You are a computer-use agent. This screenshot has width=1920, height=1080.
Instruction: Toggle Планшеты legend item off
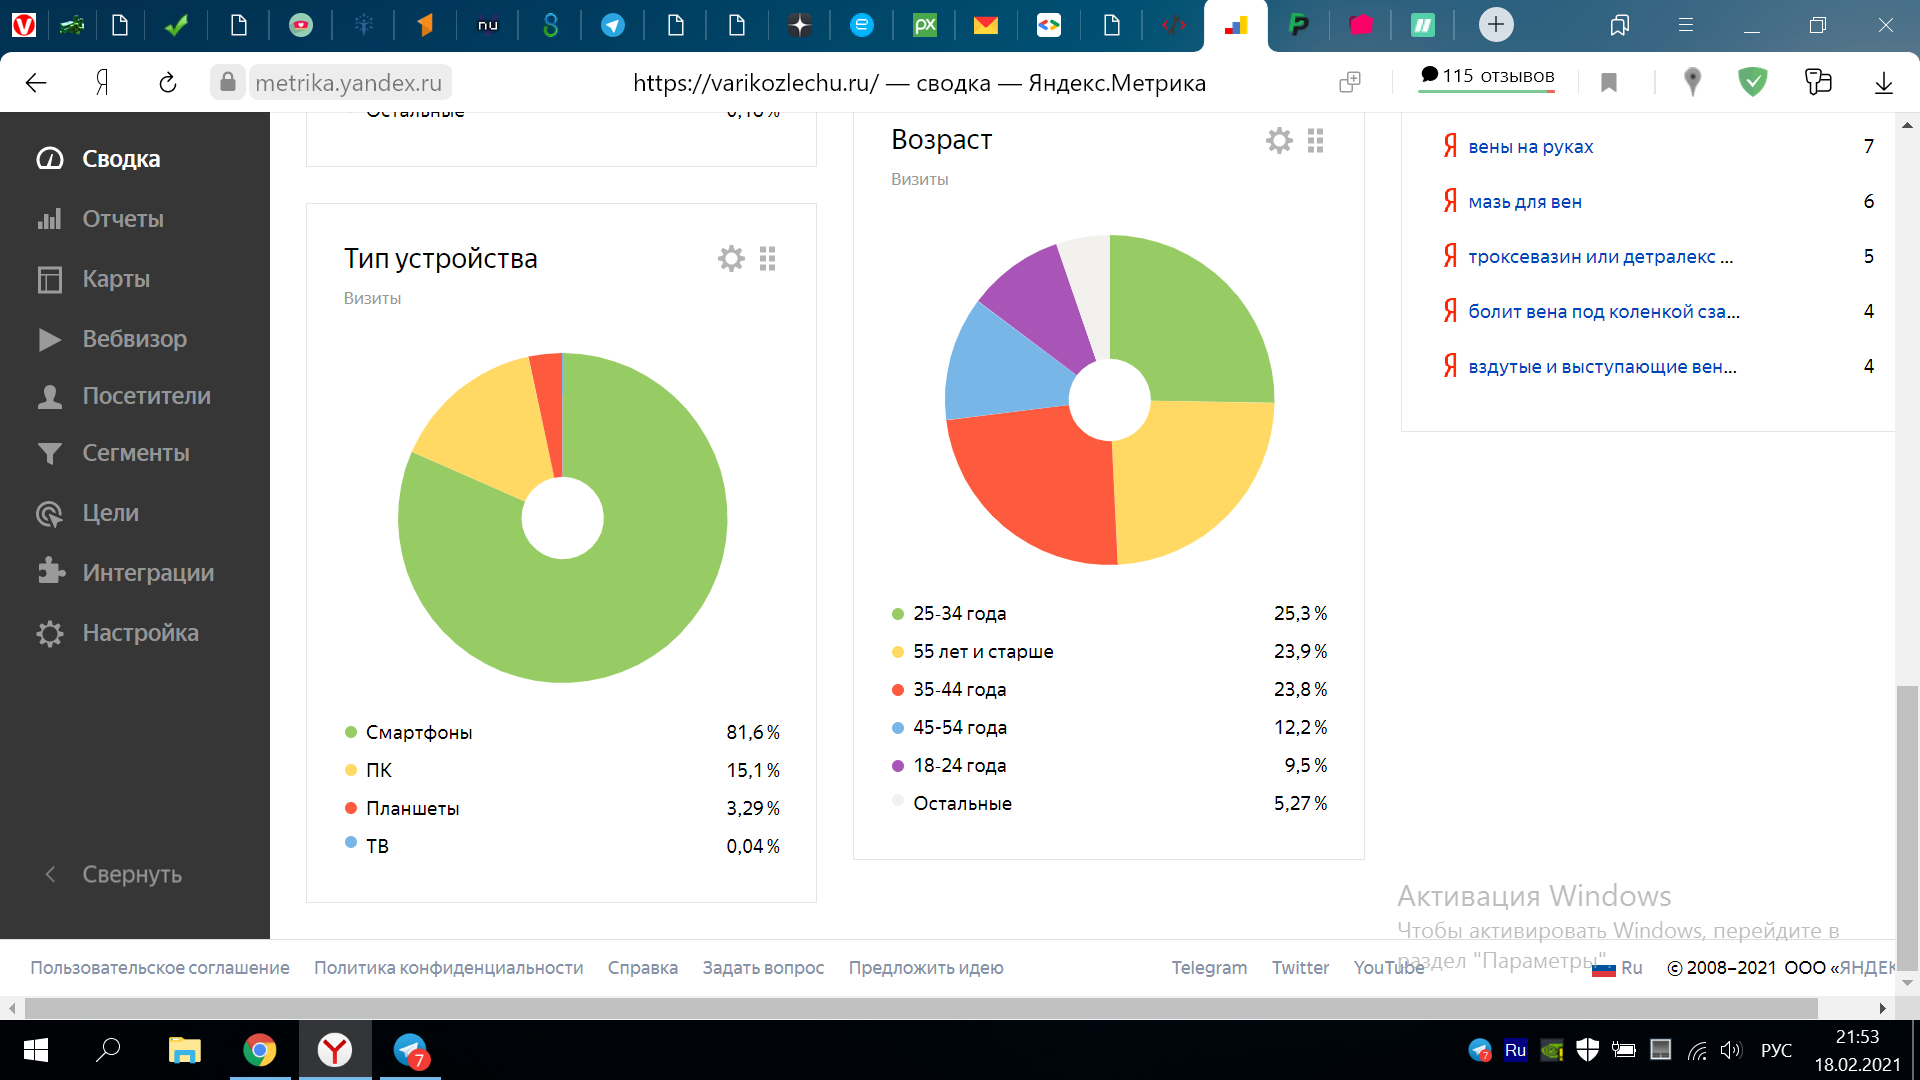pos(412,808)
